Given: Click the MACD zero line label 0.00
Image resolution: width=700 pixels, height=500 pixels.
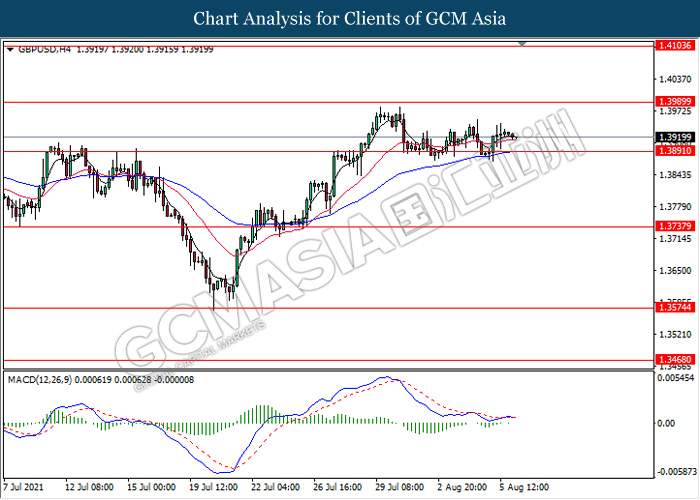Looking at the screenshot, I should pyautogui.click(x=664, y=423).
